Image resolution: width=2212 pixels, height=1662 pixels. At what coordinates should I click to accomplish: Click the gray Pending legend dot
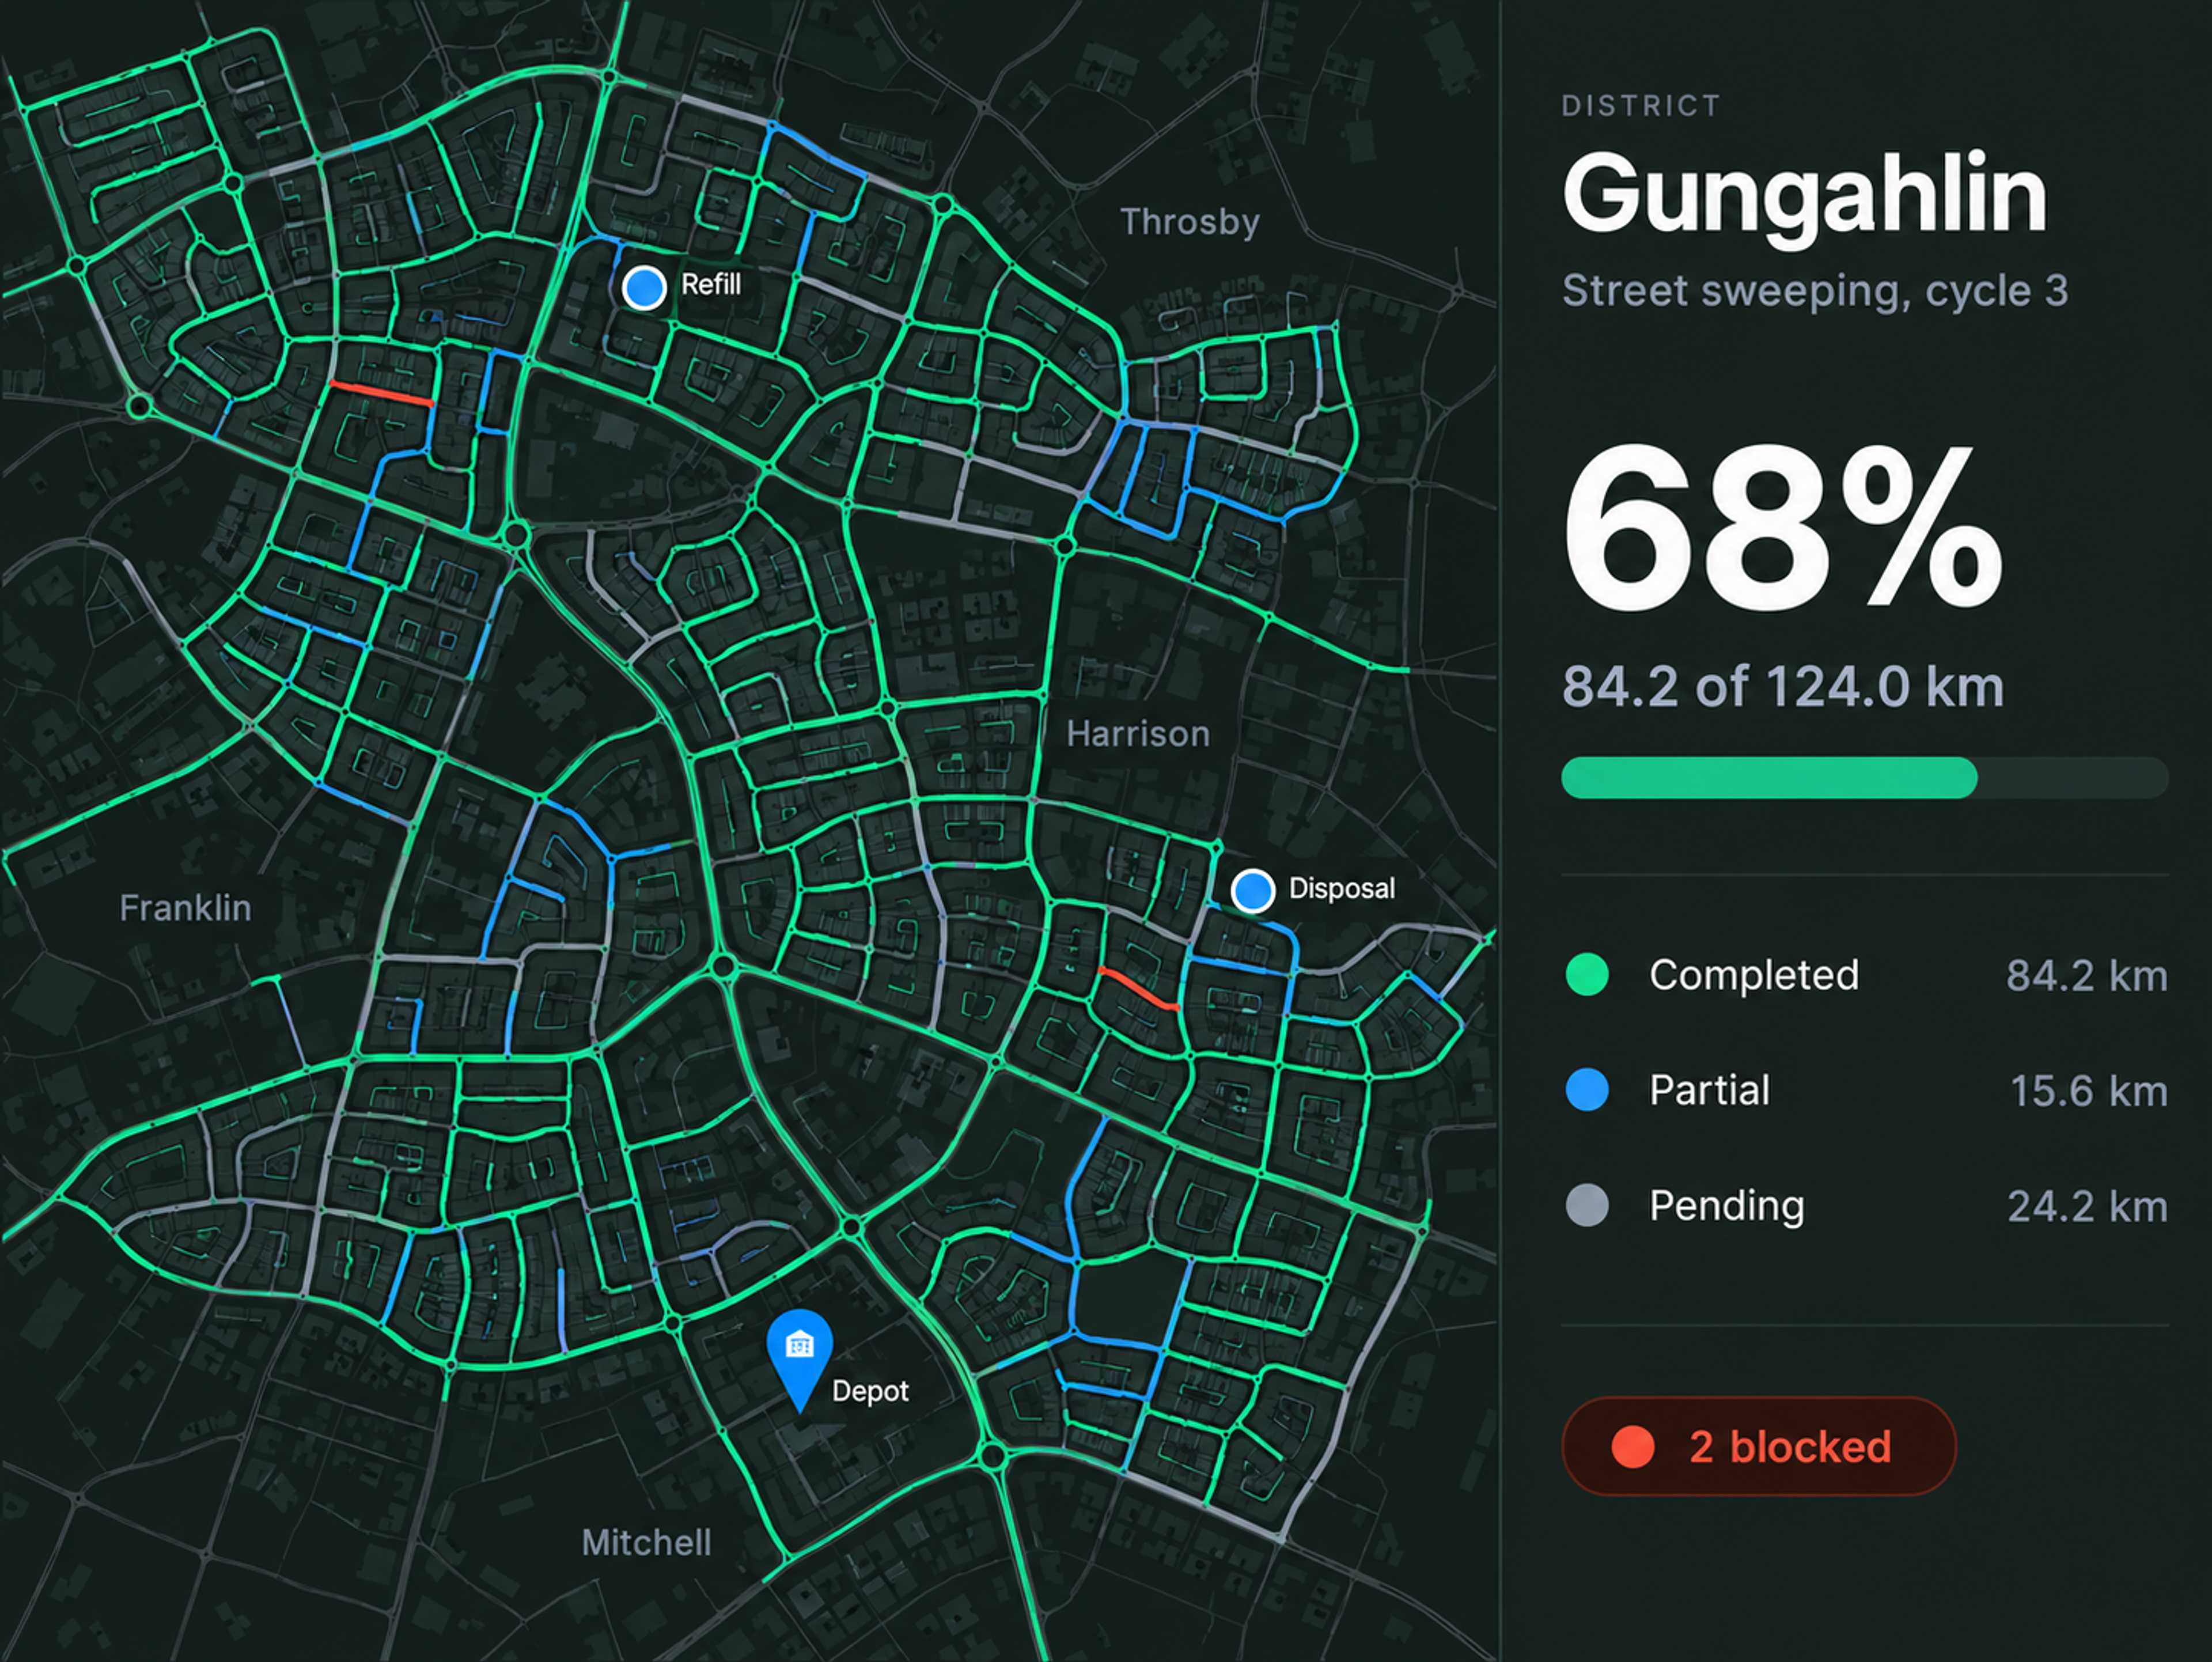1587,1205
